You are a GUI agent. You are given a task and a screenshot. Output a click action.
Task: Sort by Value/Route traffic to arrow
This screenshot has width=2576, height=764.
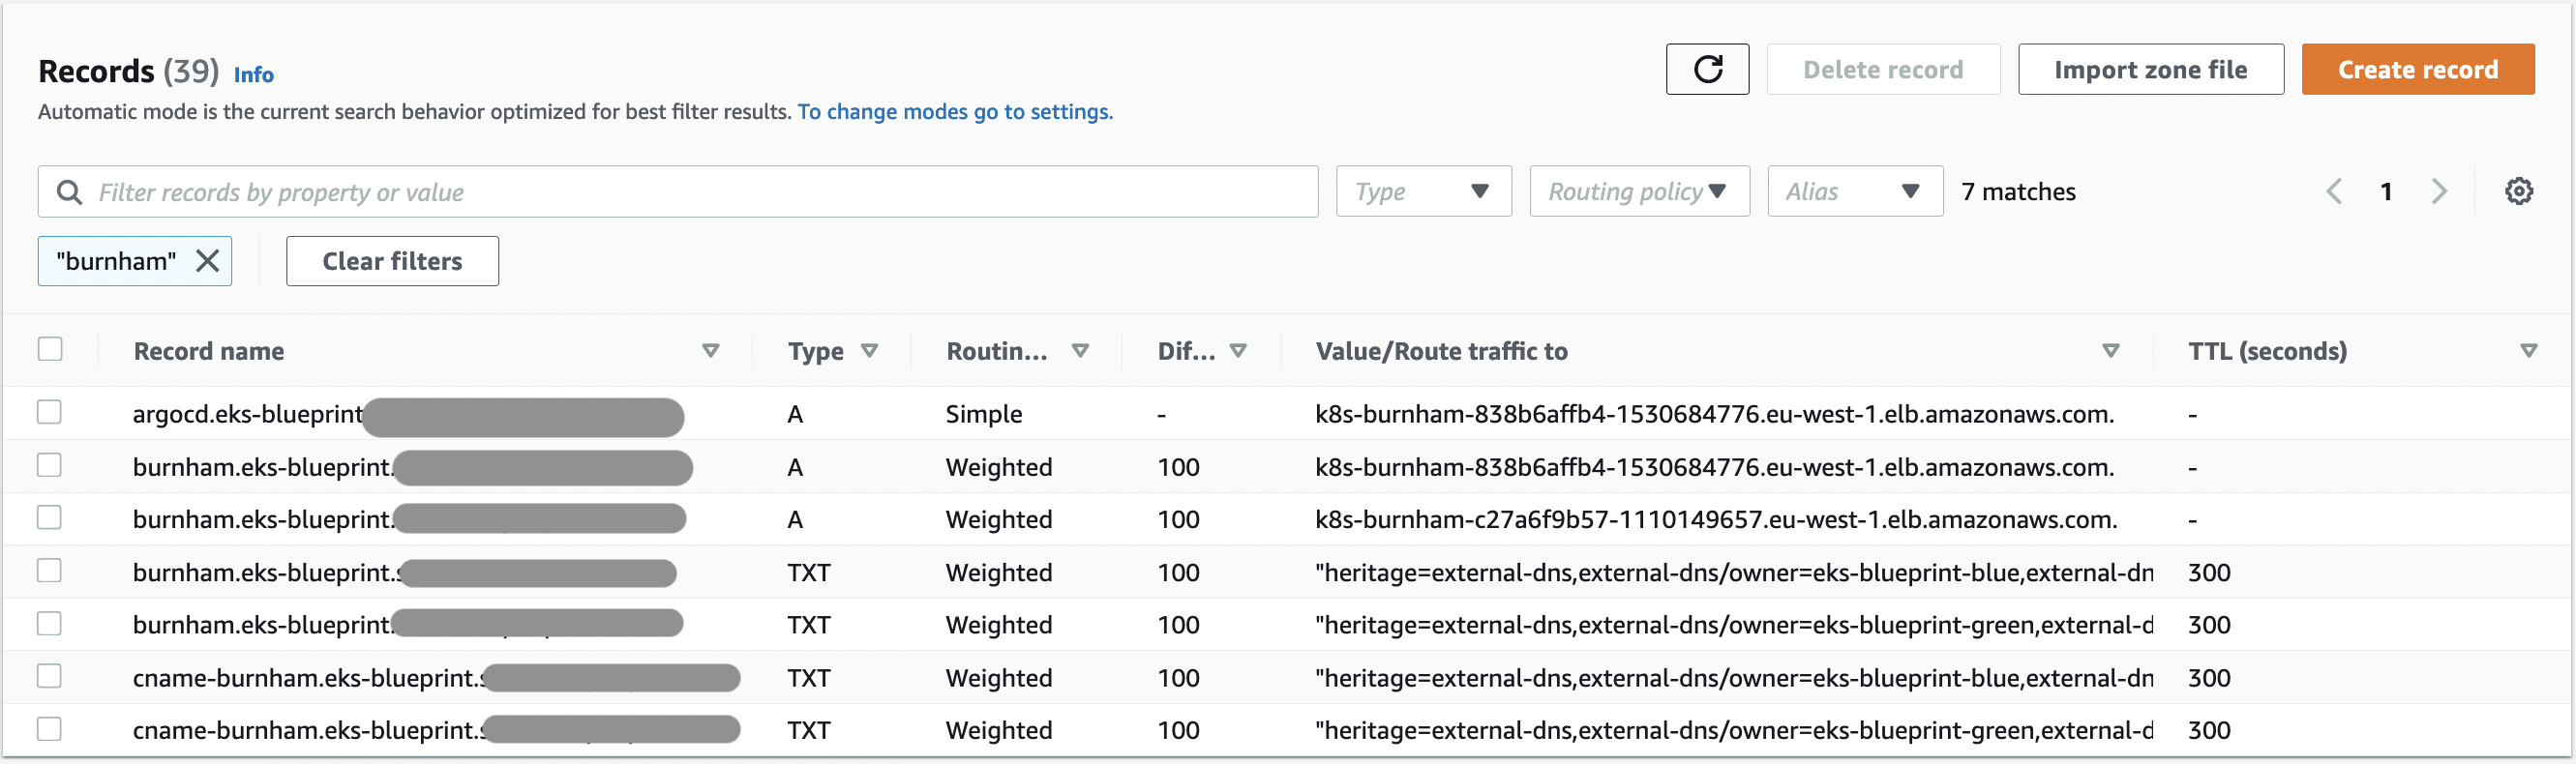(x=2110, y=351)
